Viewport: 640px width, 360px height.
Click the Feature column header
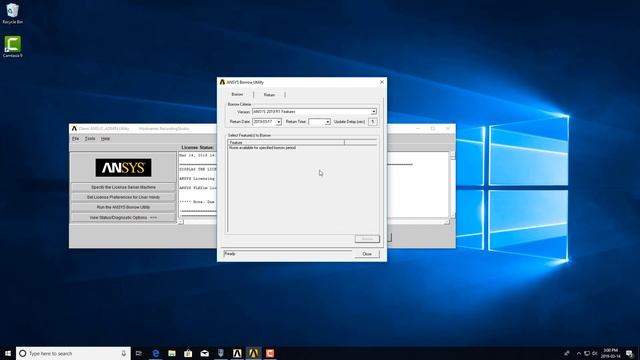click(286, 142)
